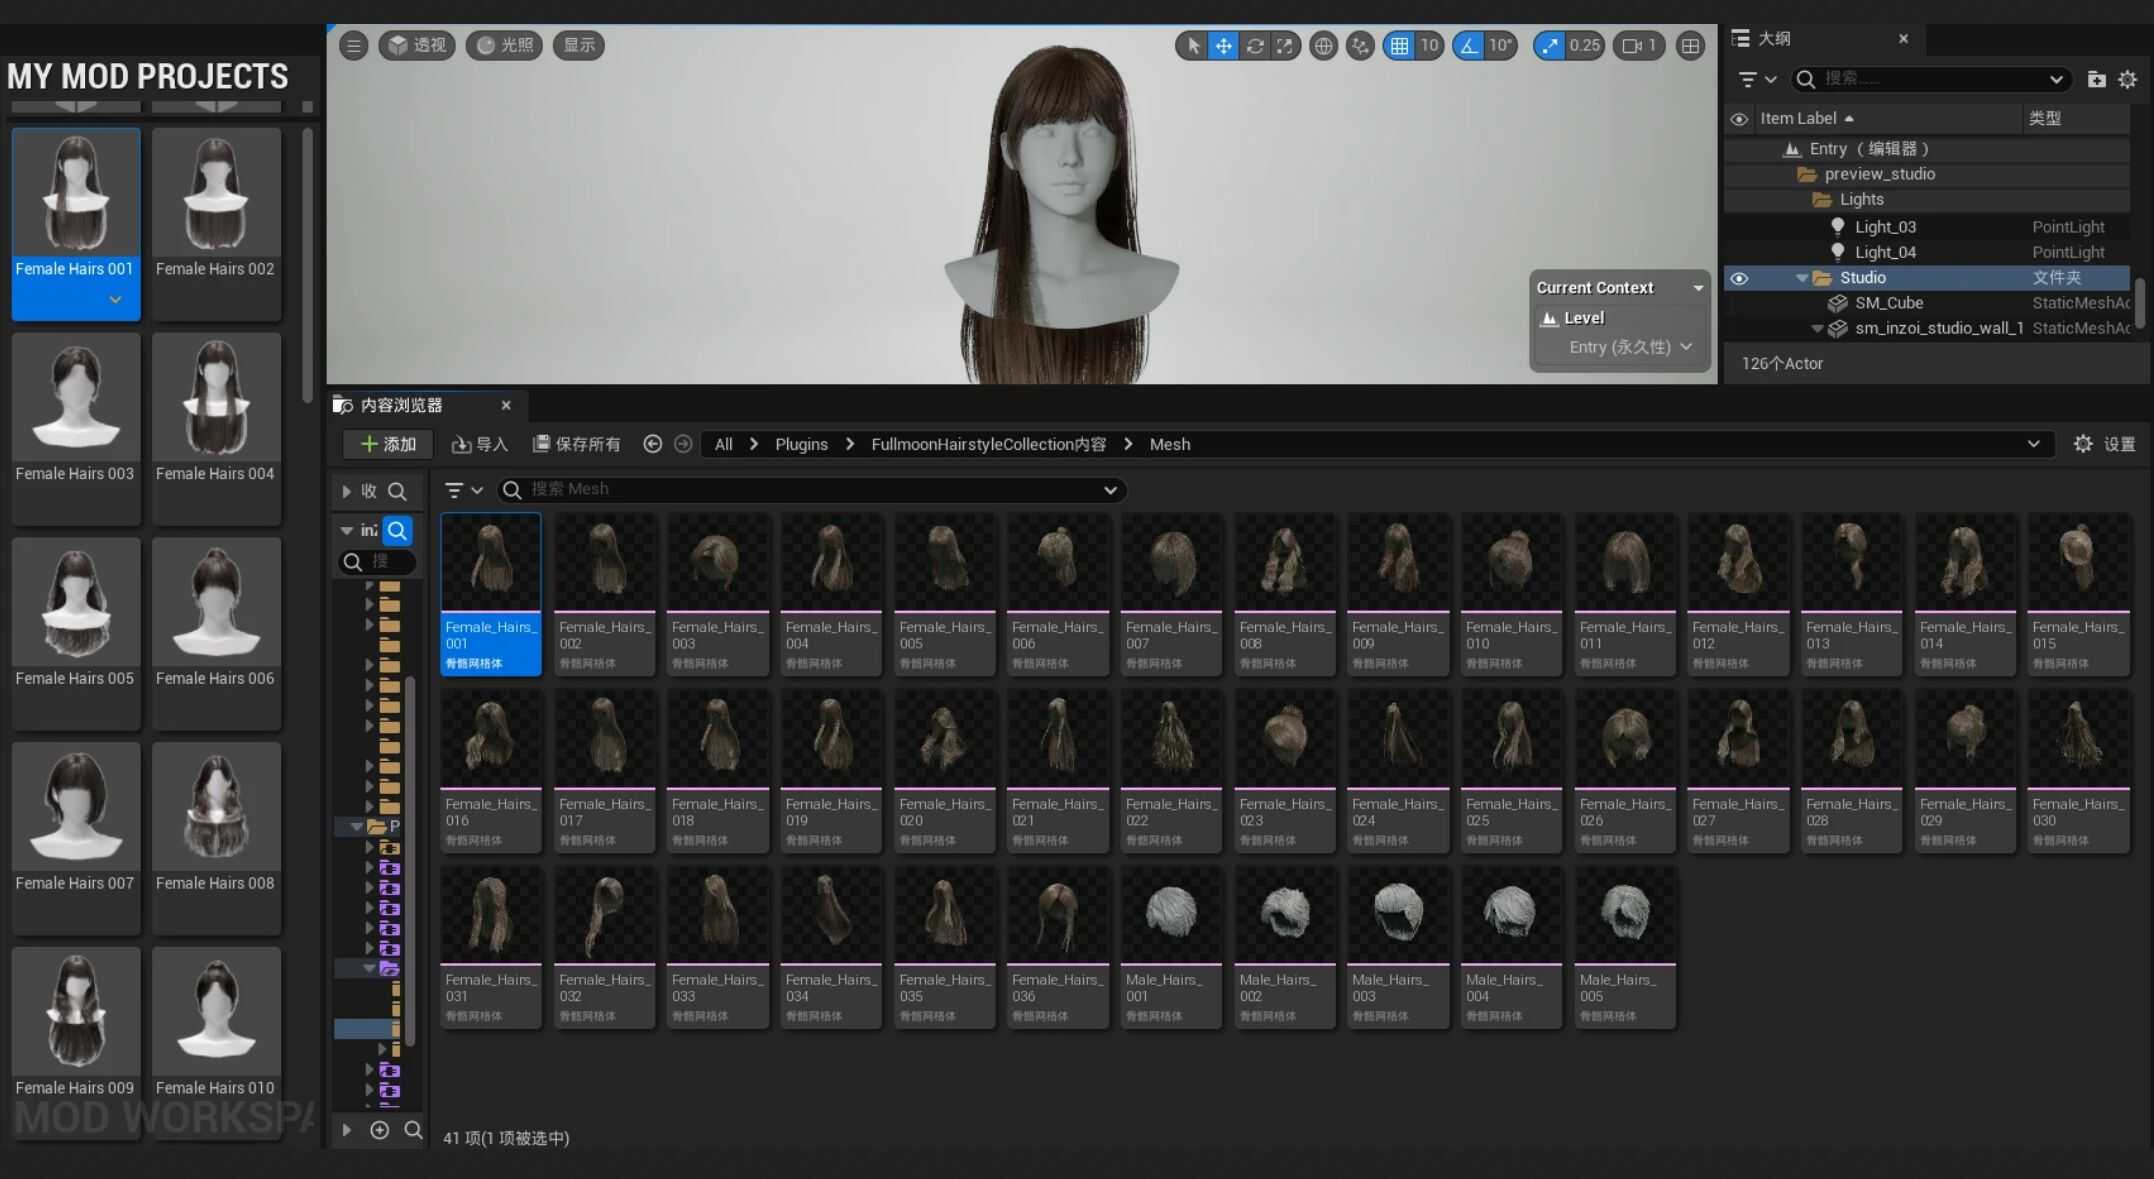Toggle rotation angle snapping

[1468, 46]
